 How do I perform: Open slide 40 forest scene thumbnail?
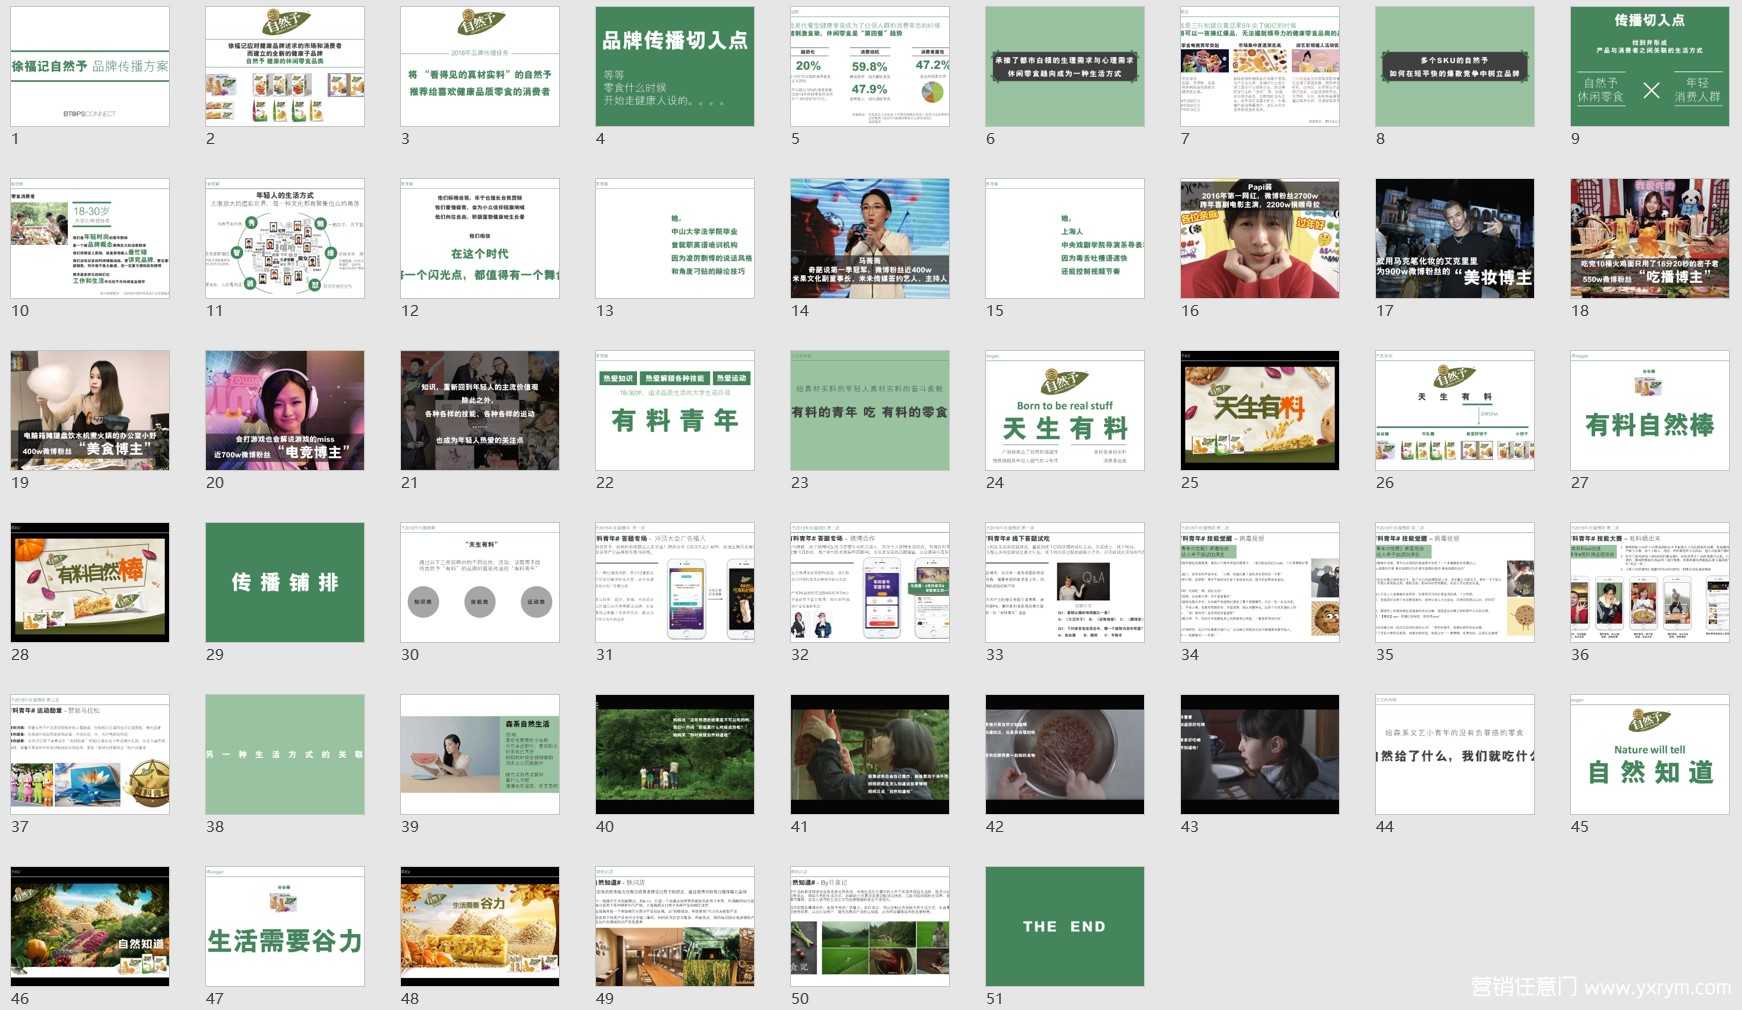[675, 754]
